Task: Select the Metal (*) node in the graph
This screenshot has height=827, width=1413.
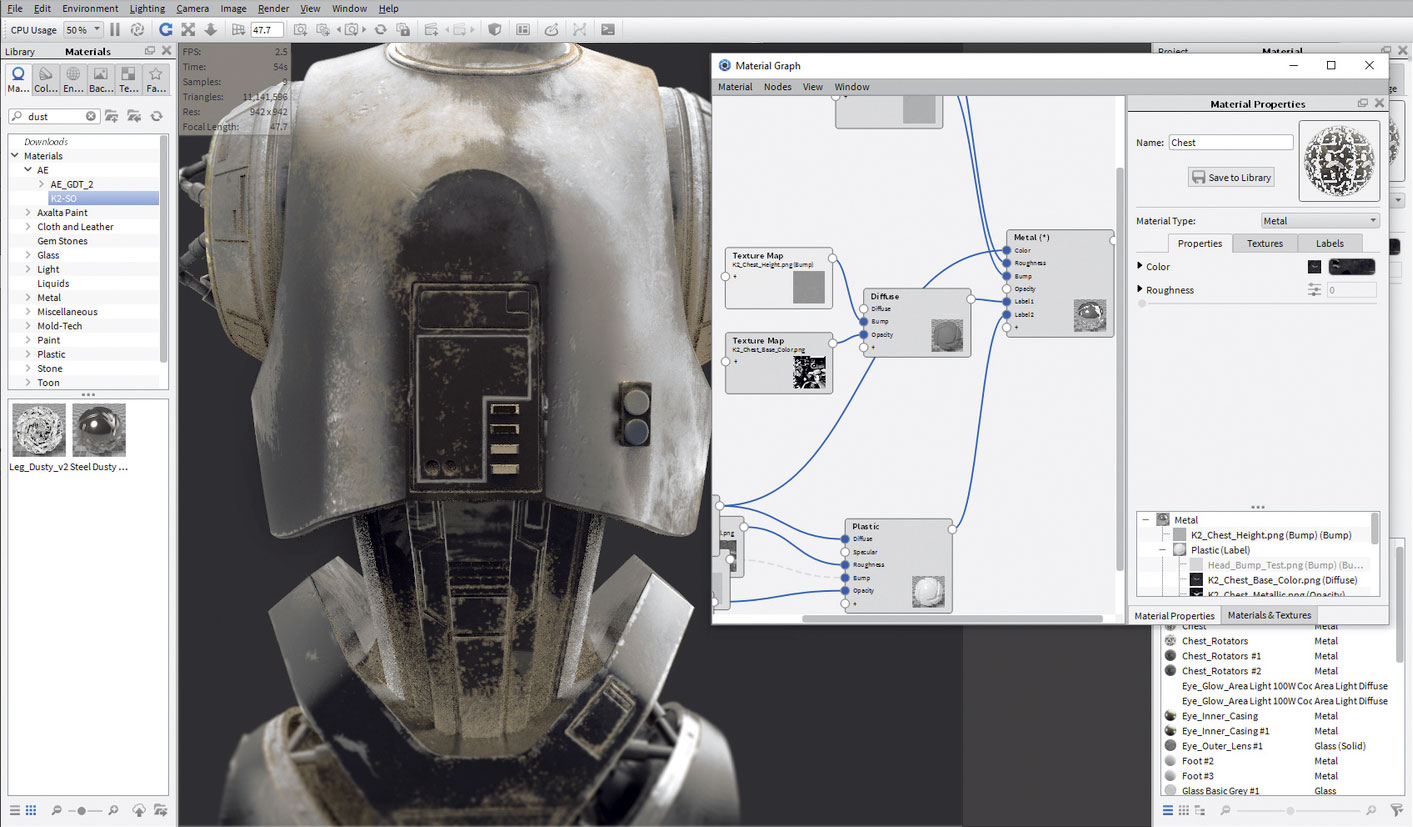Action: pos(1060,283)
